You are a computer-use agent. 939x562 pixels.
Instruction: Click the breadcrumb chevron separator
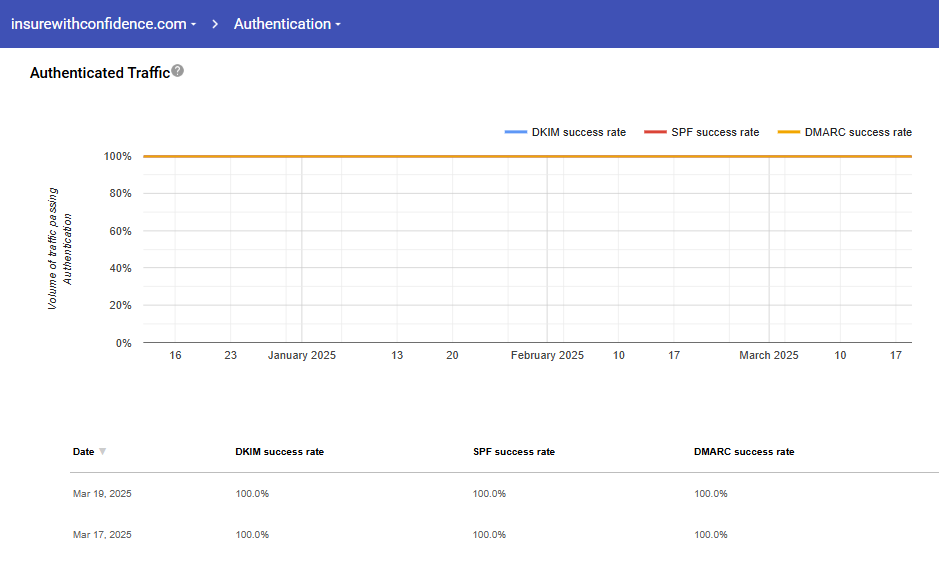pos(215,24)
